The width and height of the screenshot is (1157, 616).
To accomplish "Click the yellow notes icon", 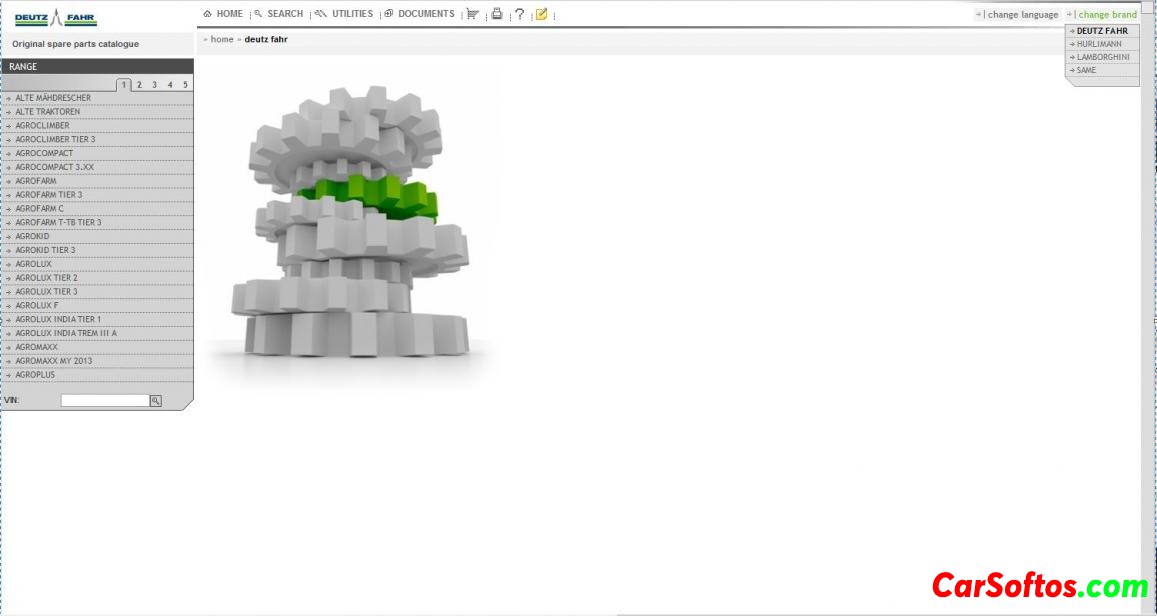I will coord(541,14).
